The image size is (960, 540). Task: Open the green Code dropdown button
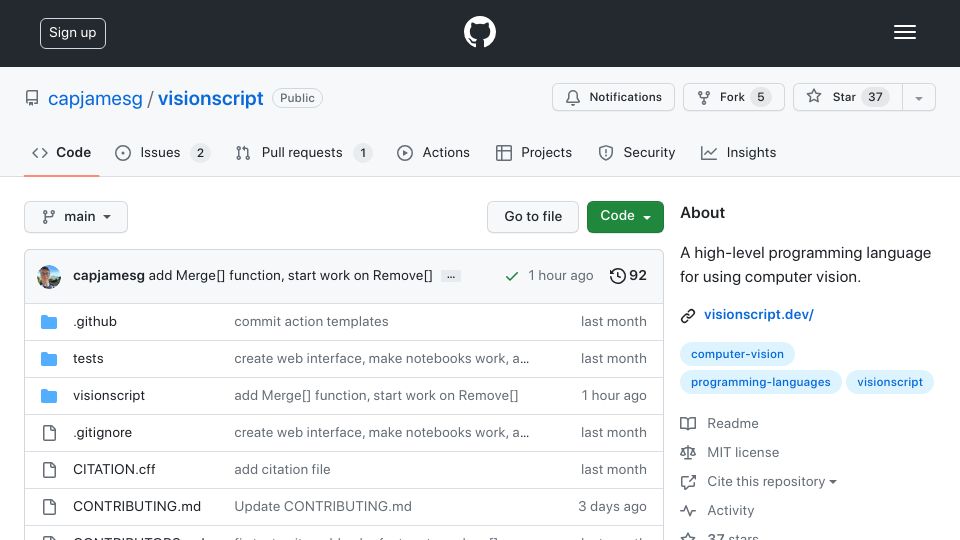625,217
